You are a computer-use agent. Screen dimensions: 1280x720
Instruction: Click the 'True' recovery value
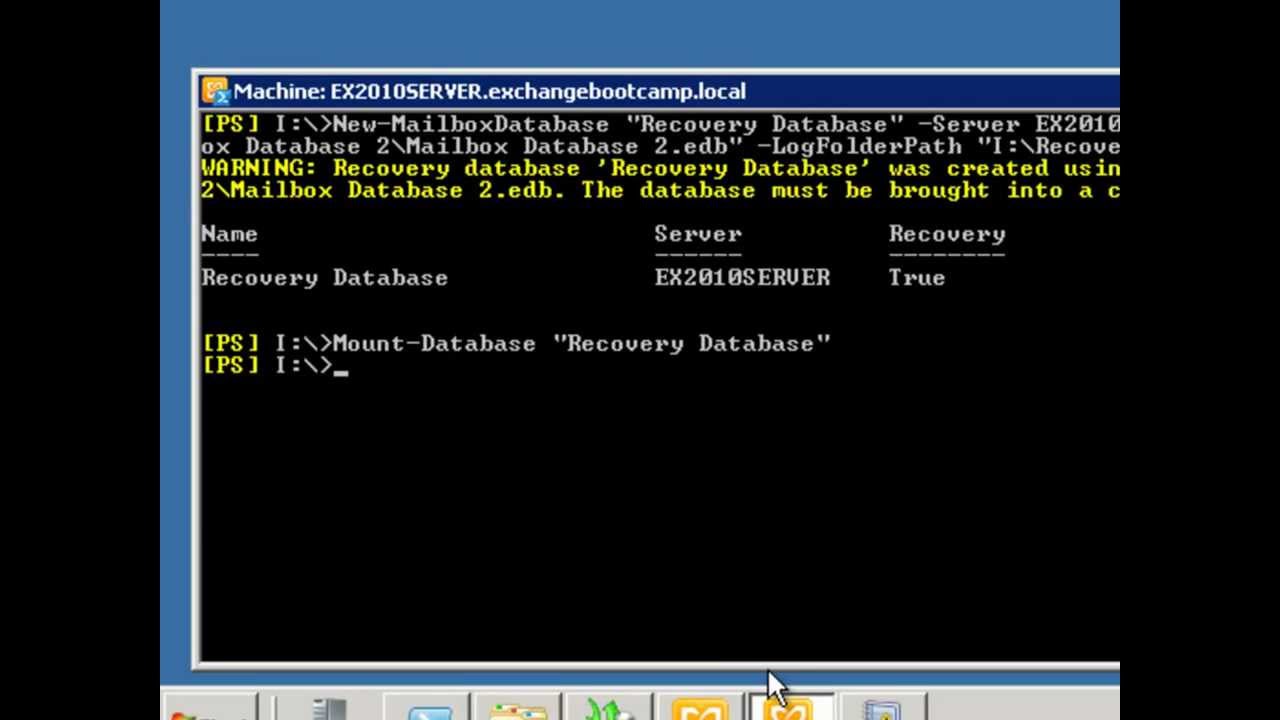[917, 278]
